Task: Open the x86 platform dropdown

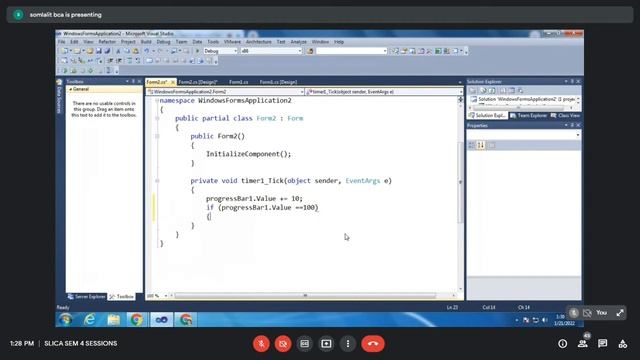Action: point(300,51)
